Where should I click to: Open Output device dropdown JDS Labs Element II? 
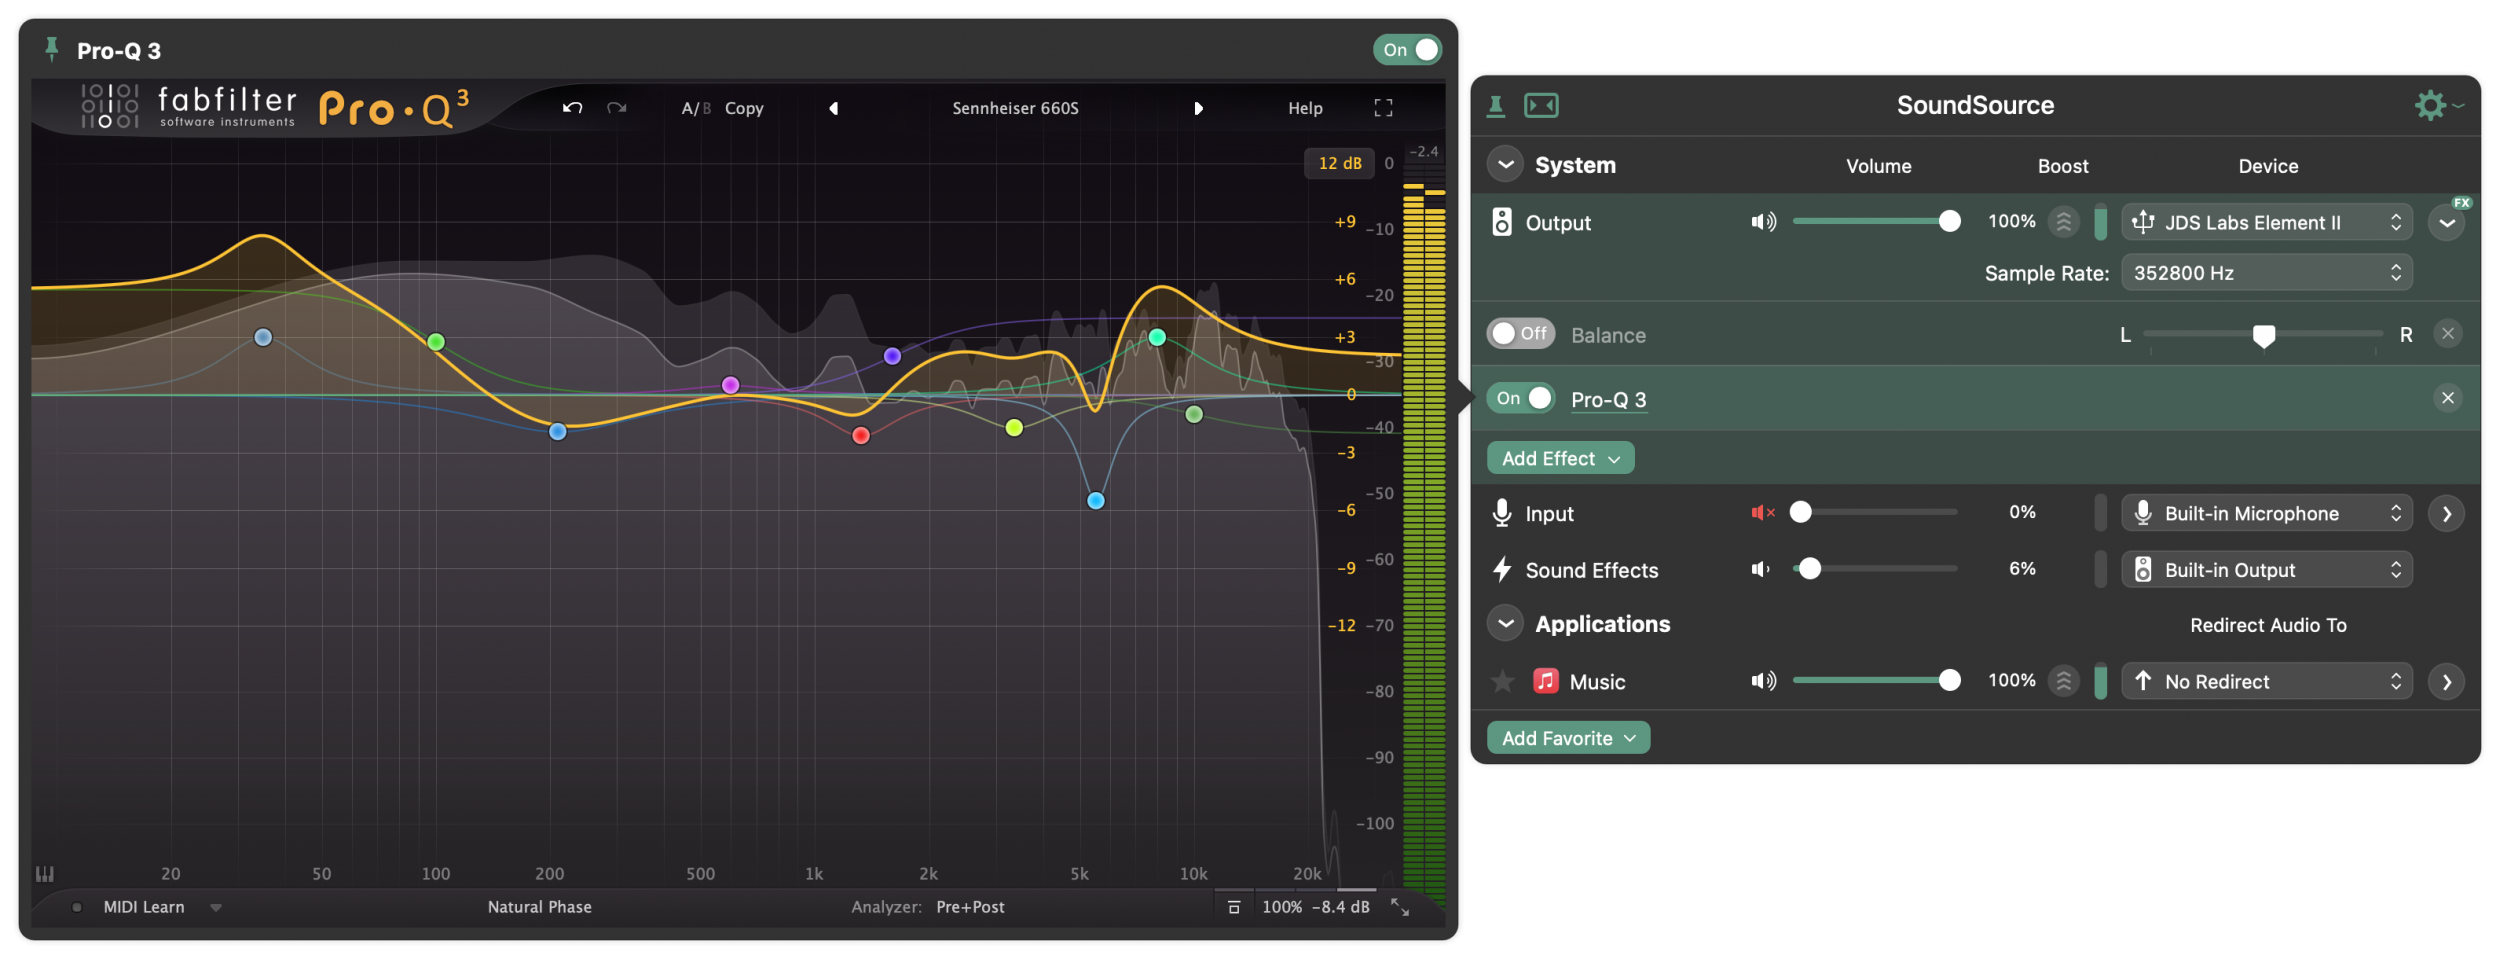coord(2267,222)
